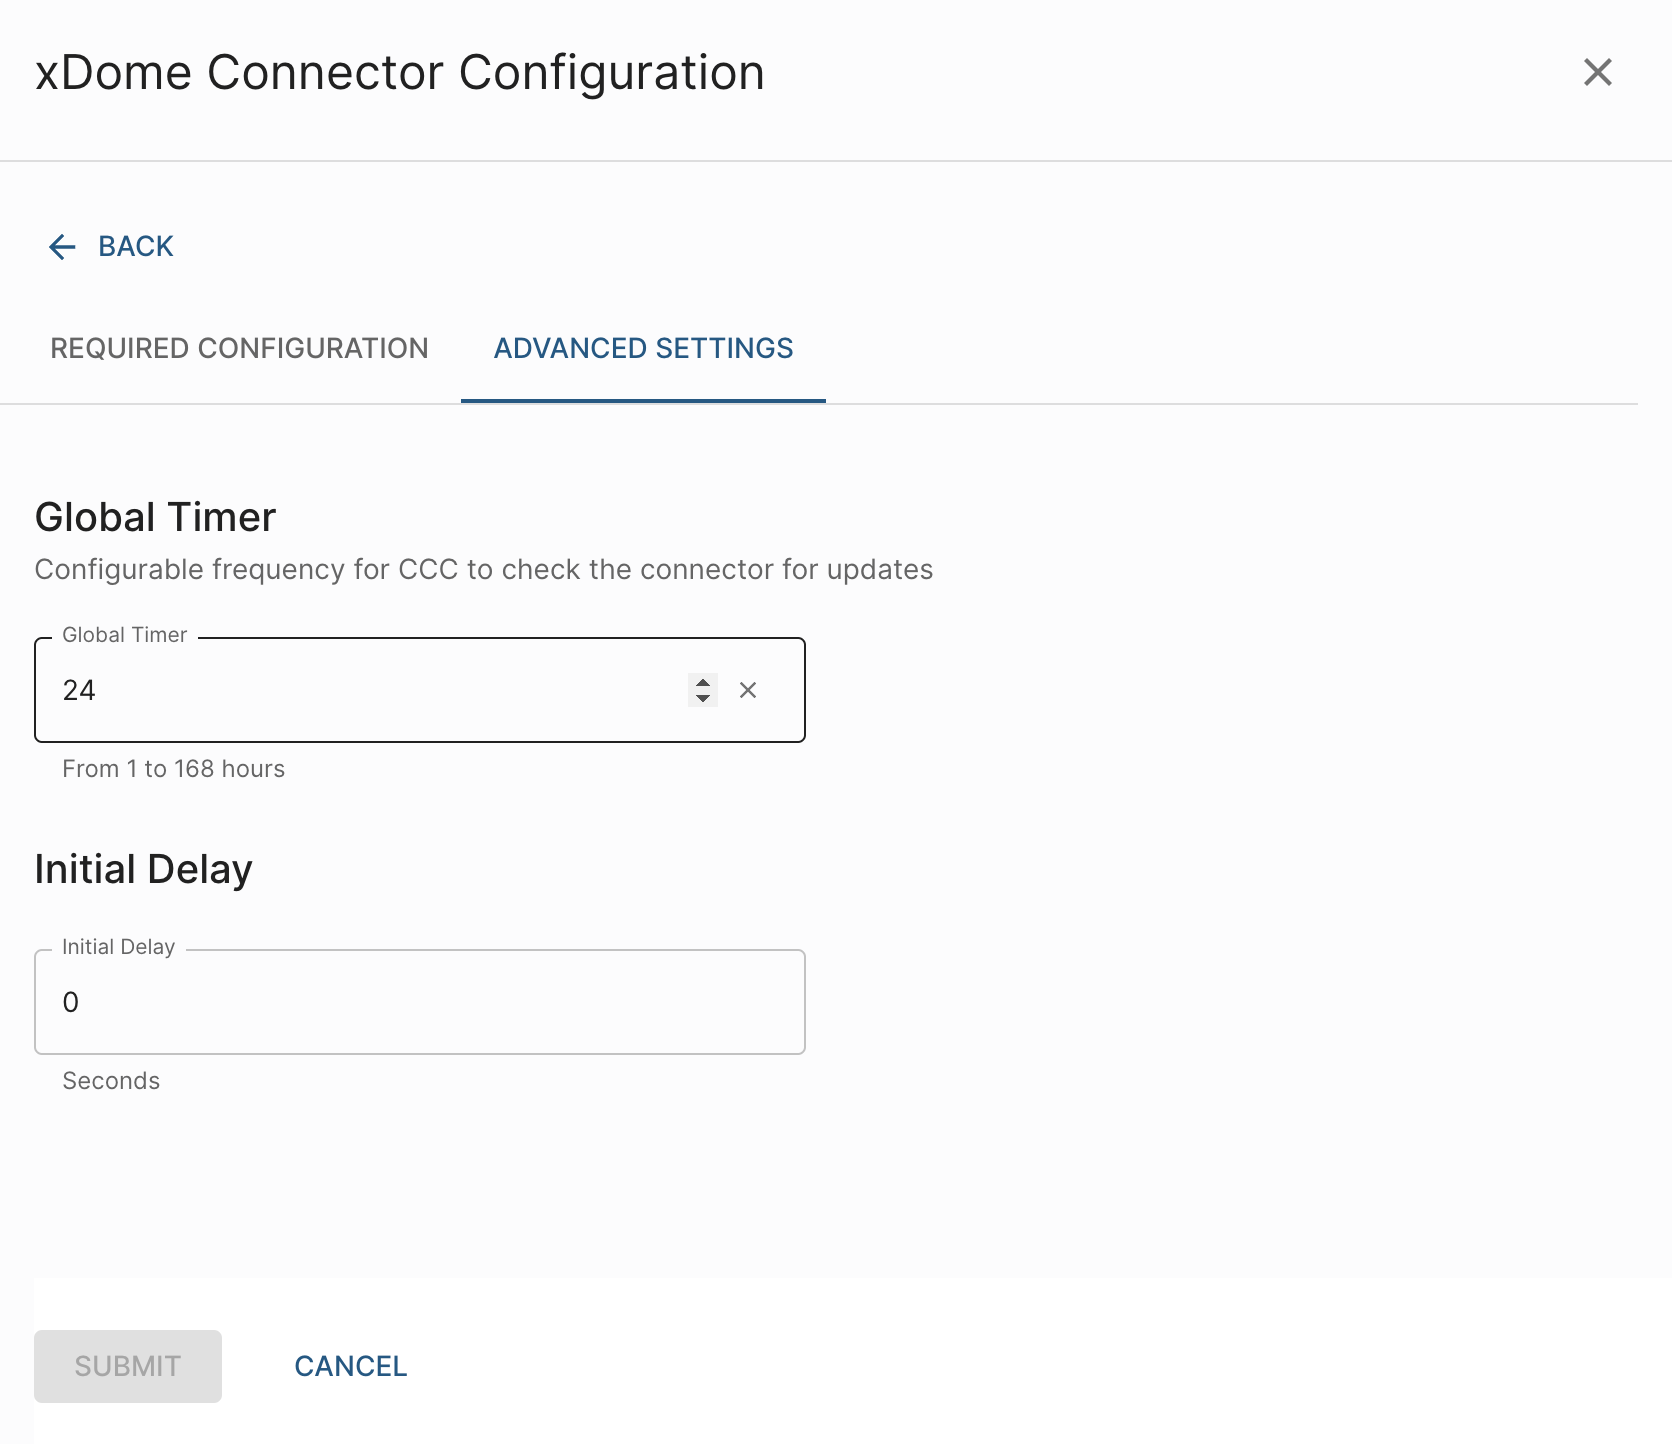The height and width of the screenshot is (1444, 1672).
Task: Switch to the Required Configuration tab
Action: (x=239, y=348)
